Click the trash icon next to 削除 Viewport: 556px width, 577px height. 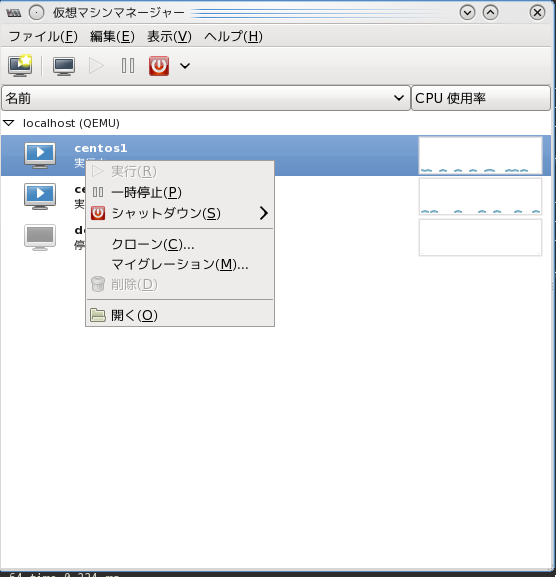(x=98, y=284)
